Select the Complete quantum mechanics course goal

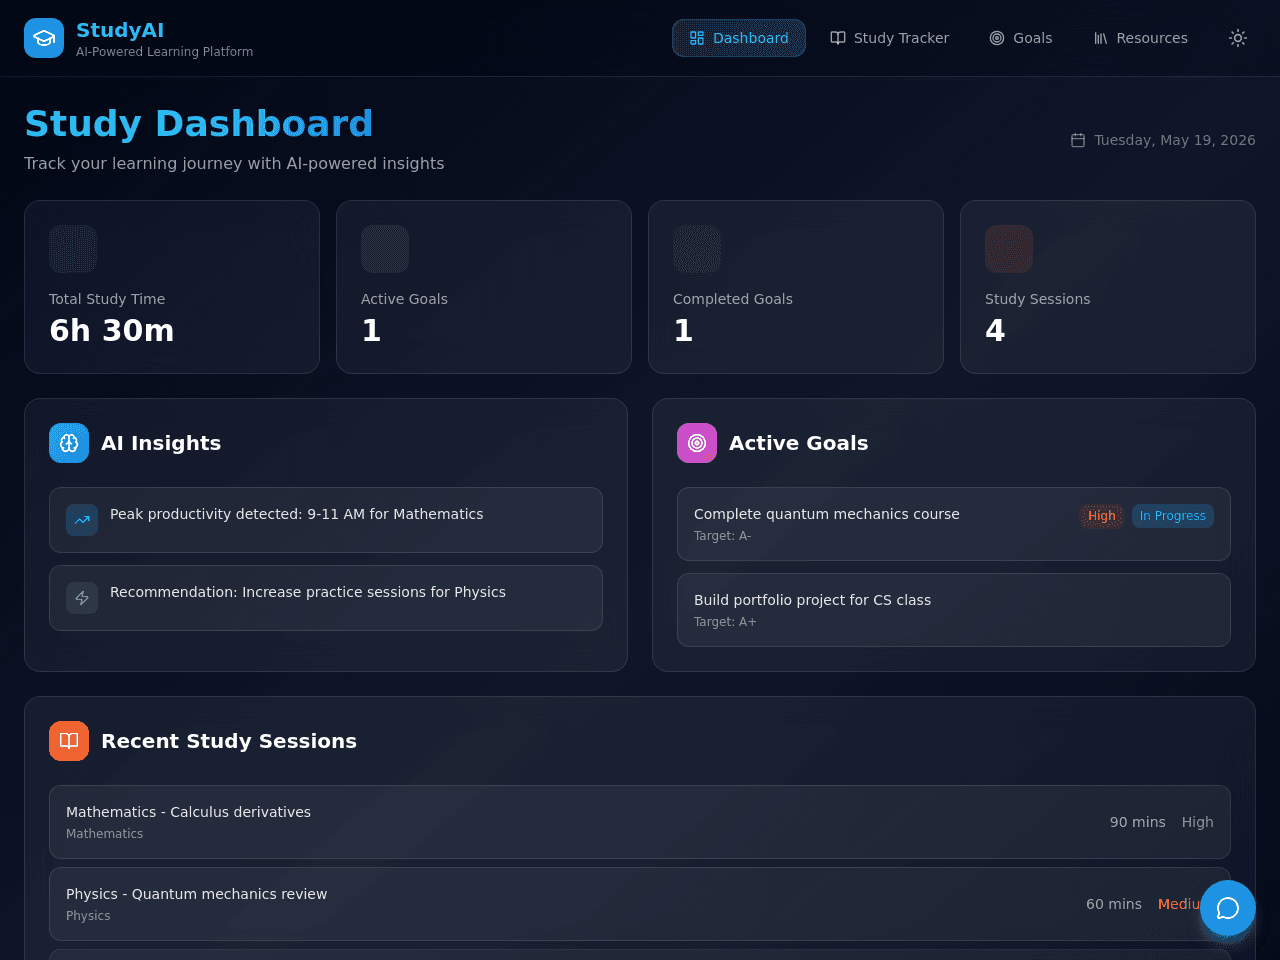point(954,524)
